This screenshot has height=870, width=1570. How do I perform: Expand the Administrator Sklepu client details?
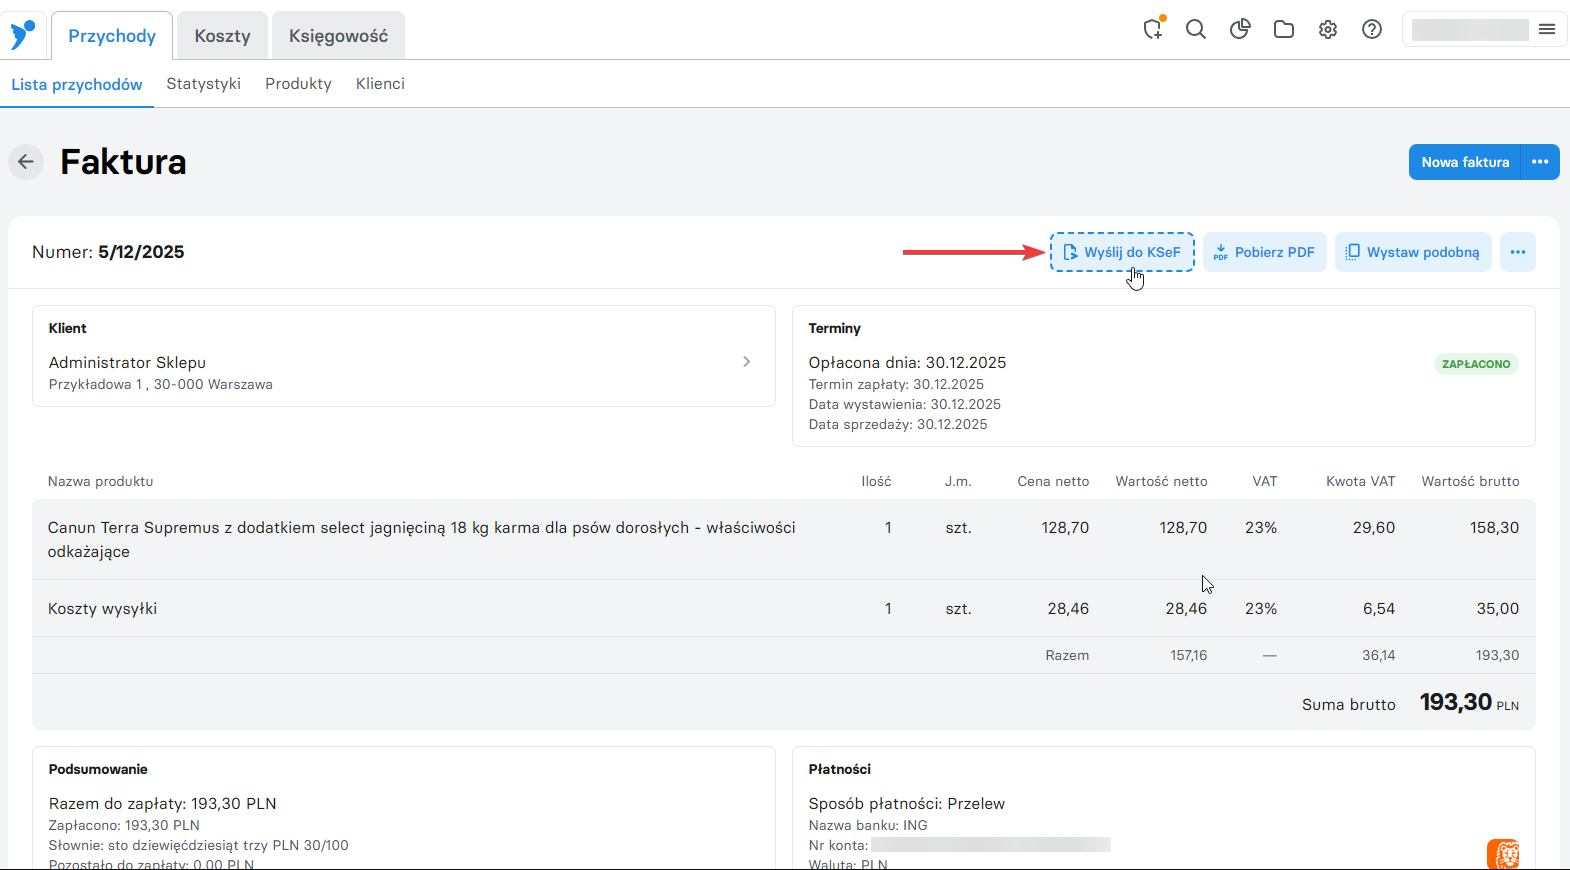(x=746, y=362)
